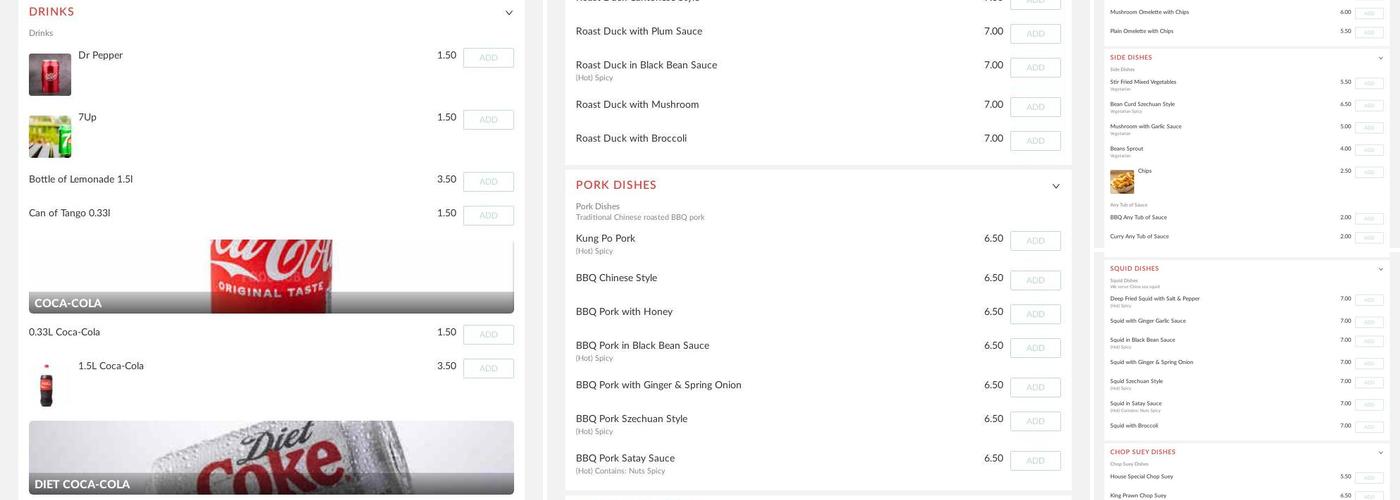Collapse the Drinks section chevron
Image resolution: width=1400 pixels, height=500 pixels.
[509, 13]
